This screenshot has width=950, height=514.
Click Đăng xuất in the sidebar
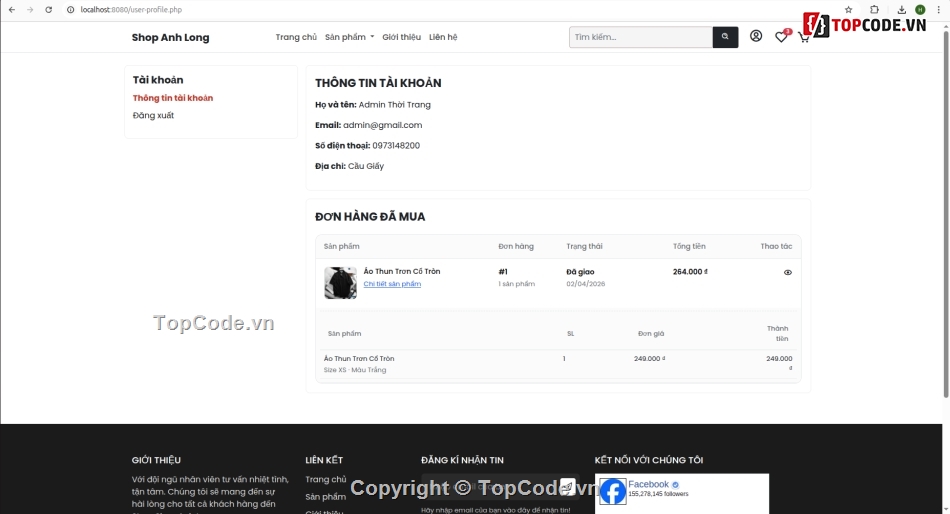point(153,115)
